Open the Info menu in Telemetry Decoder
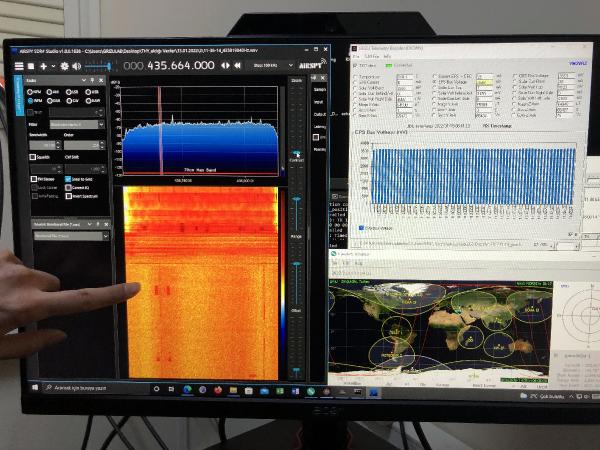The width and height of the screenshot is (600, 450). (x=388, y=56)
